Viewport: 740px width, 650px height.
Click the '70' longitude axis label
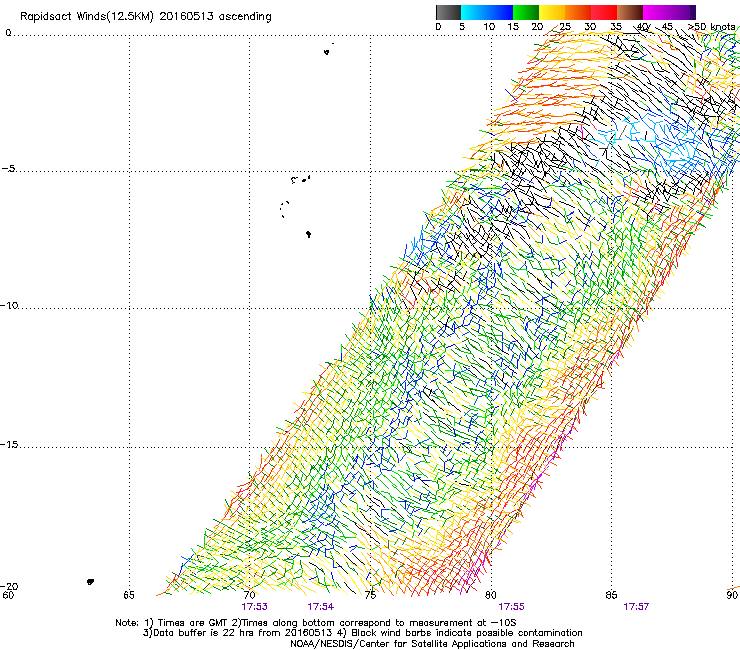250,595
